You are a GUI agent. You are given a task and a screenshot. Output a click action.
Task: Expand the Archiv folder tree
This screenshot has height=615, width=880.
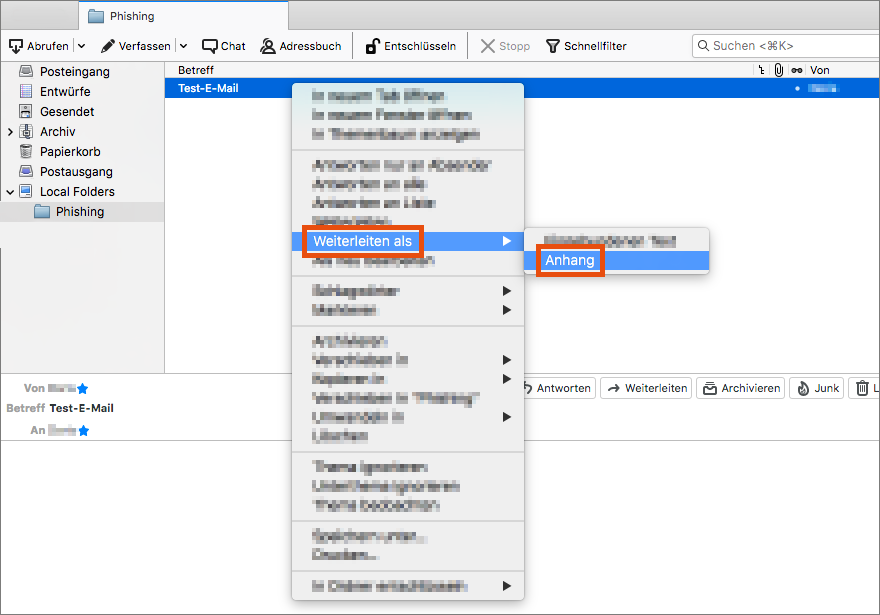click(x=10, y=132)
